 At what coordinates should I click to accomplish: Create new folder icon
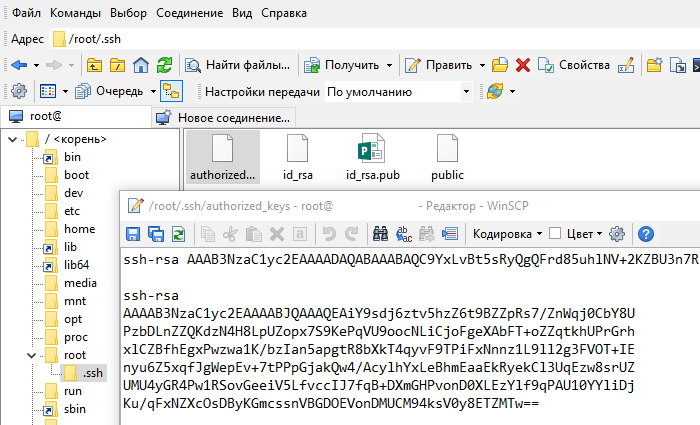click(654, 65)
